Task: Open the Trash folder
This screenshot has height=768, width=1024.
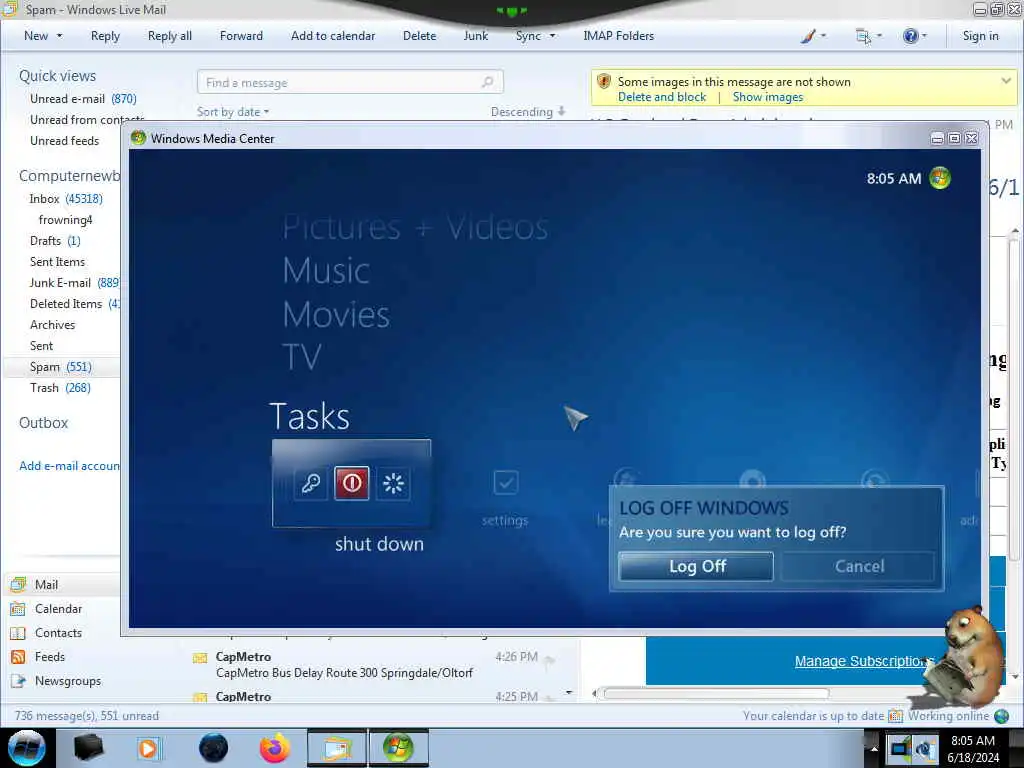Action: [60, 388]
